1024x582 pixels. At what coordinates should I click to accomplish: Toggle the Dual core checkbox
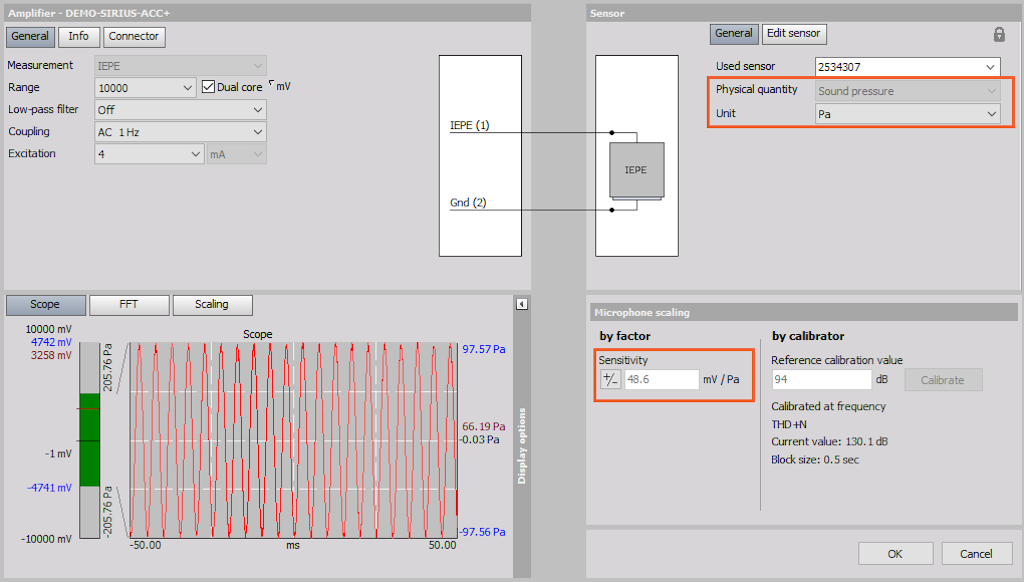(x=208, y=87)
